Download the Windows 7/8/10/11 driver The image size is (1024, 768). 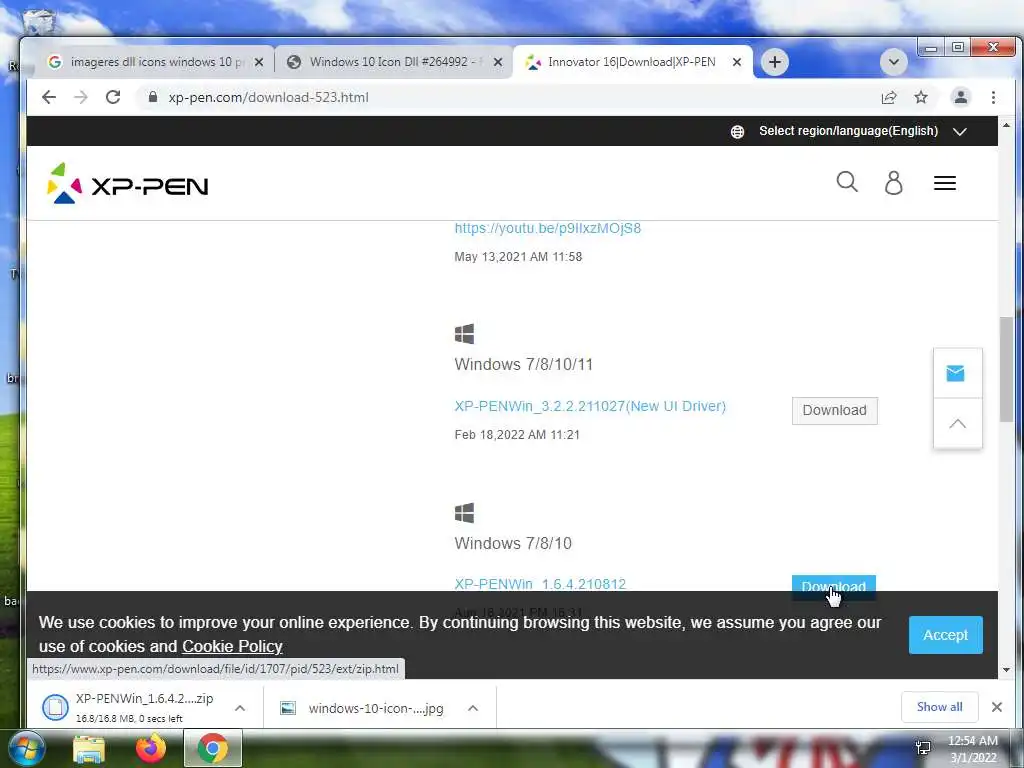[835, 411]
